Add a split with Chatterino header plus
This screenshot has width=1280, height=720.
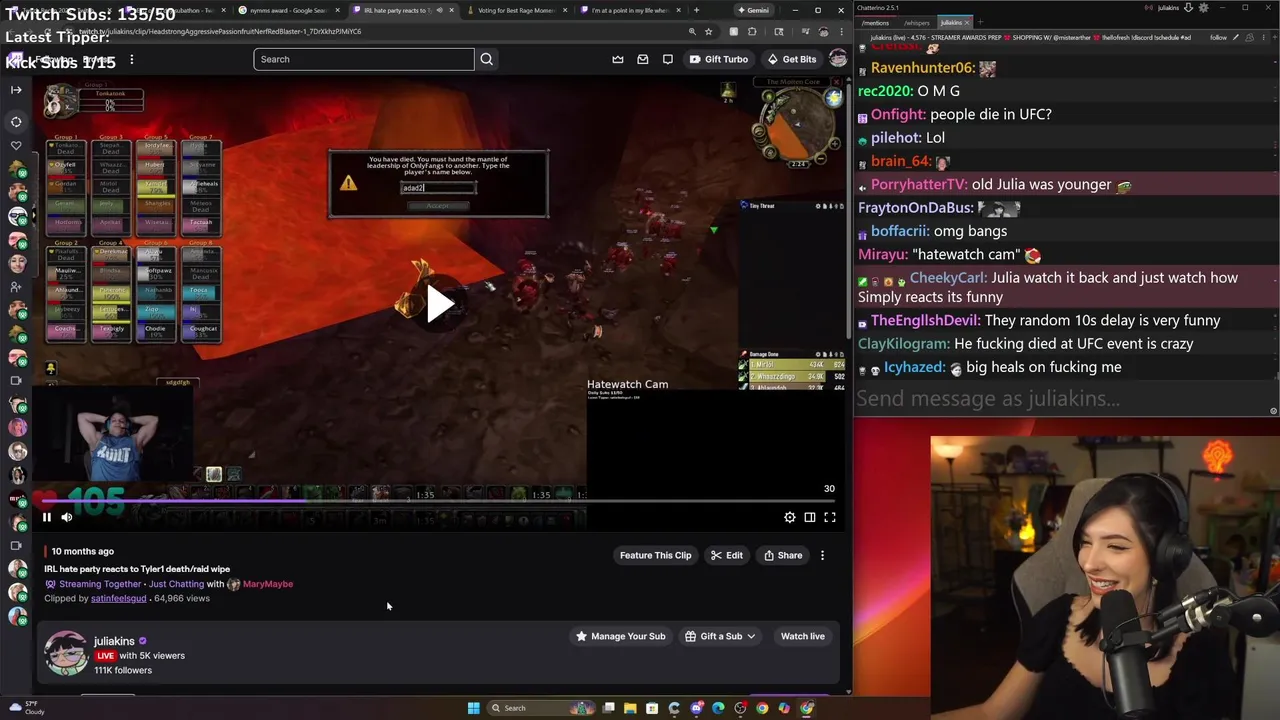coord(1273,37)
